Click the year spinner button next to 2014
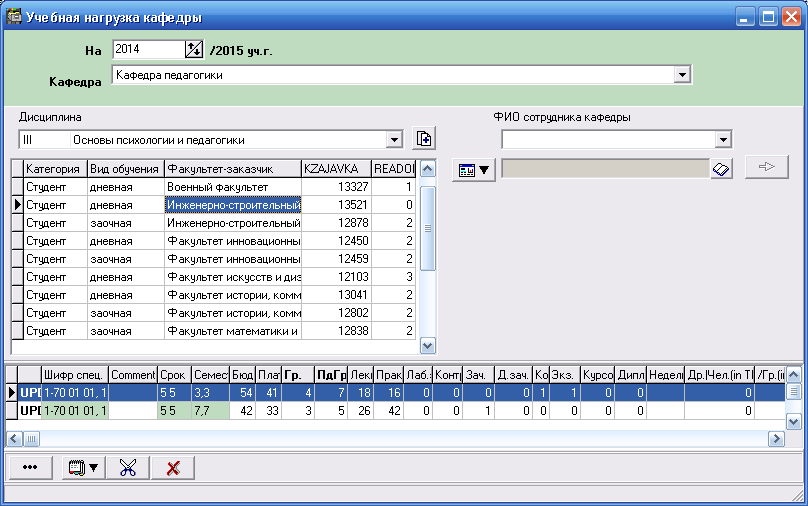 click(x=194, y=49)
